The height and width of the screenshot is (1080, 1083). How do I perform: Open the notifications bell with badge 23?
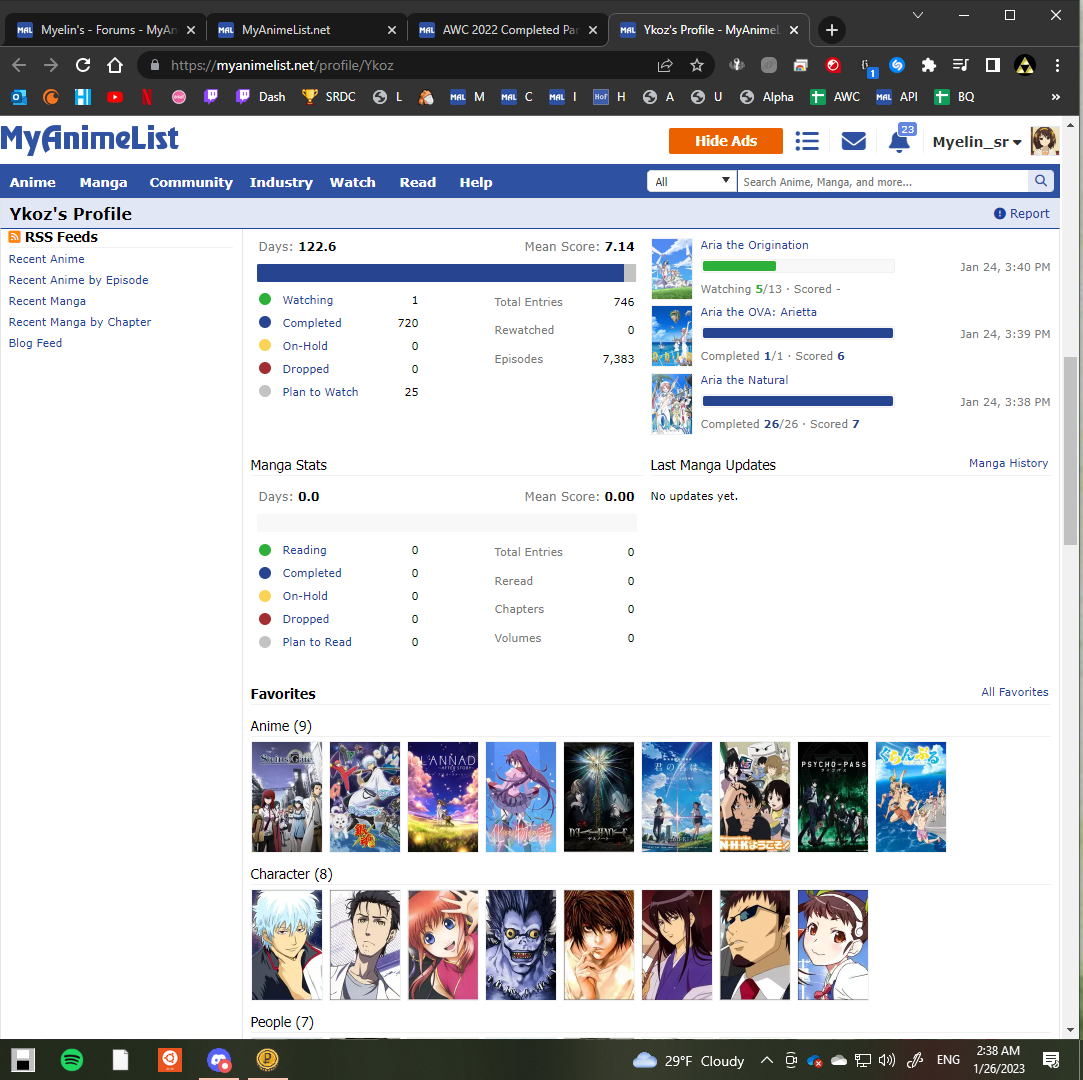899,140
